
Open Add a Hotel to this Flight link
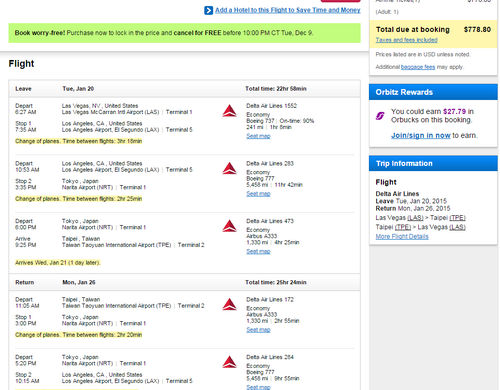pyautogui.click(x=288, y=10)
